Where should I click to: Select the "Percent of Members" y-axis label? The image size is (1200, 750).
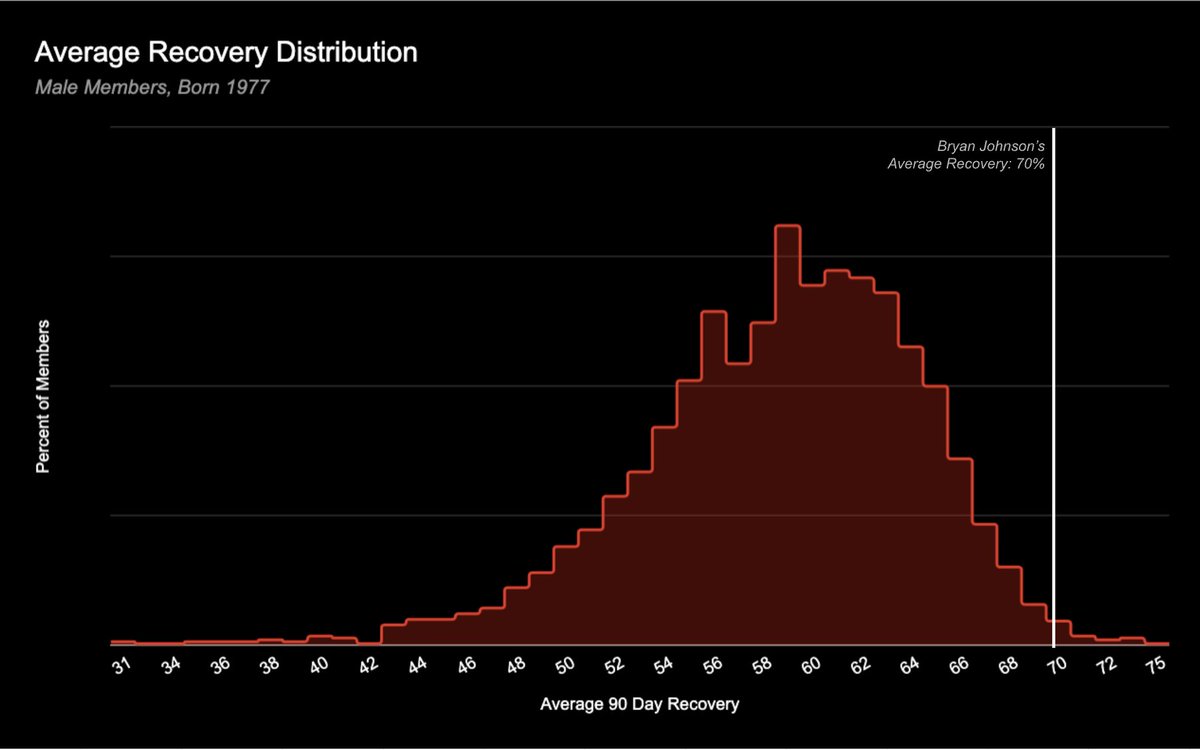coord(43,397)
